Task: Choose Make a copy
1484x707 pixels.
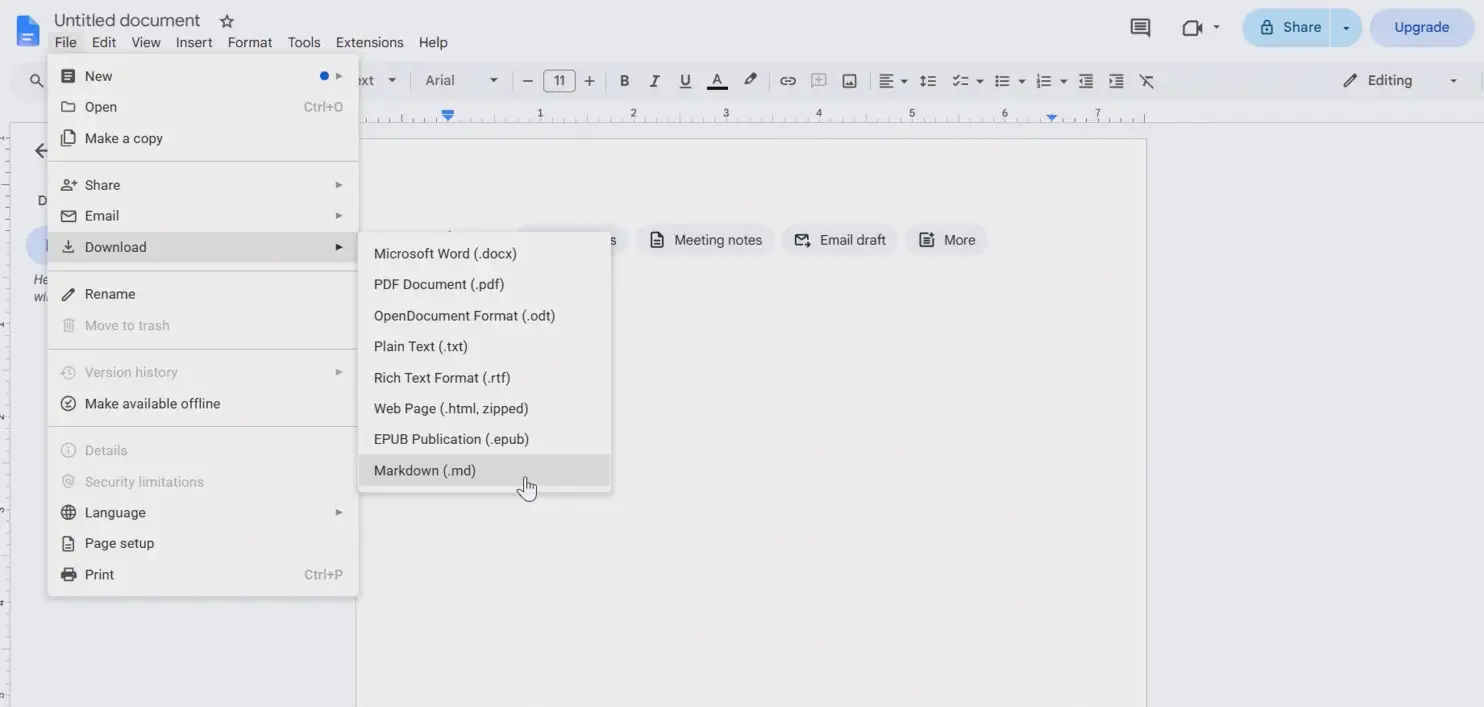Action: click(x=203, y=138)
